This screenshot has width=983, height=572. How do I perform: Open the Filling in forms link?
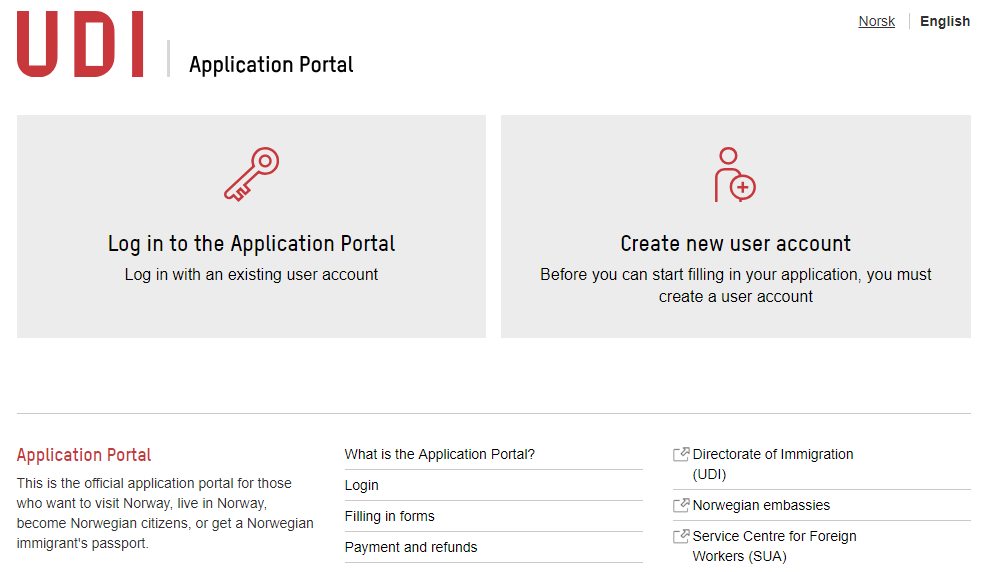pyautogui.click(x=389, y=516)
